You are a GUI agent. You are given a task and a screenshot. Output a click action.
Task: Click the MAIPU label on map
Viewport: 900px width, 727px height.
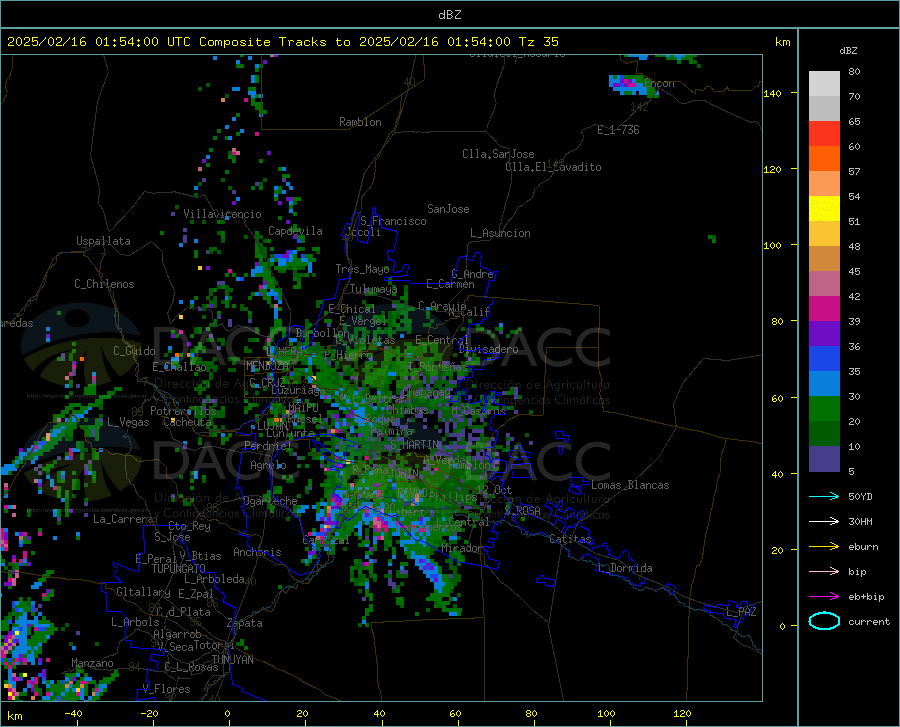pyautogui.click(x=303, y=407)
